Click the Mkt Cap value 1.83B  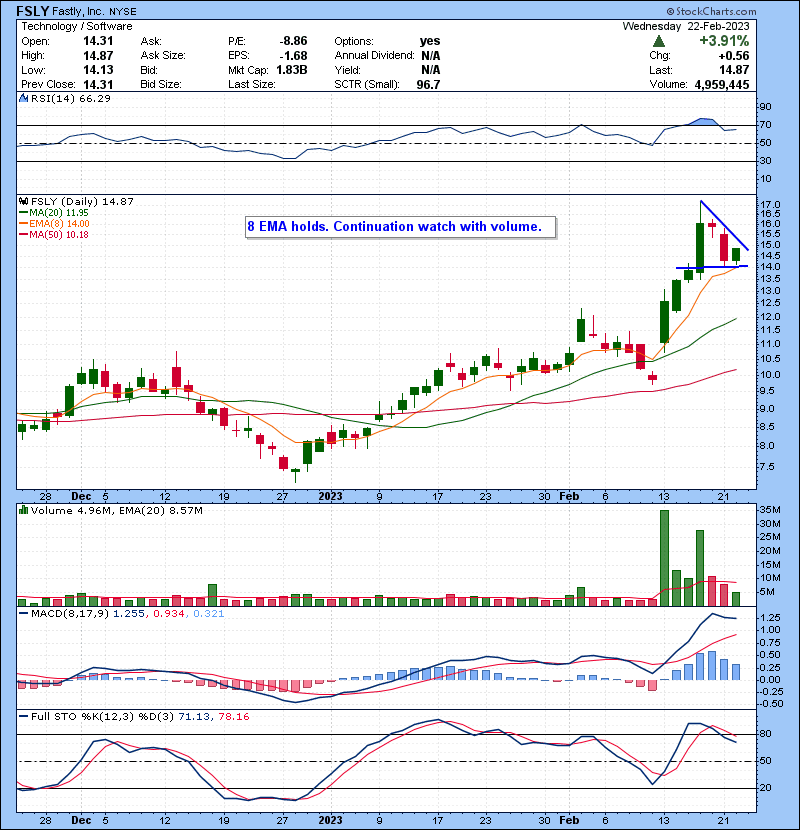click(292, 70)
